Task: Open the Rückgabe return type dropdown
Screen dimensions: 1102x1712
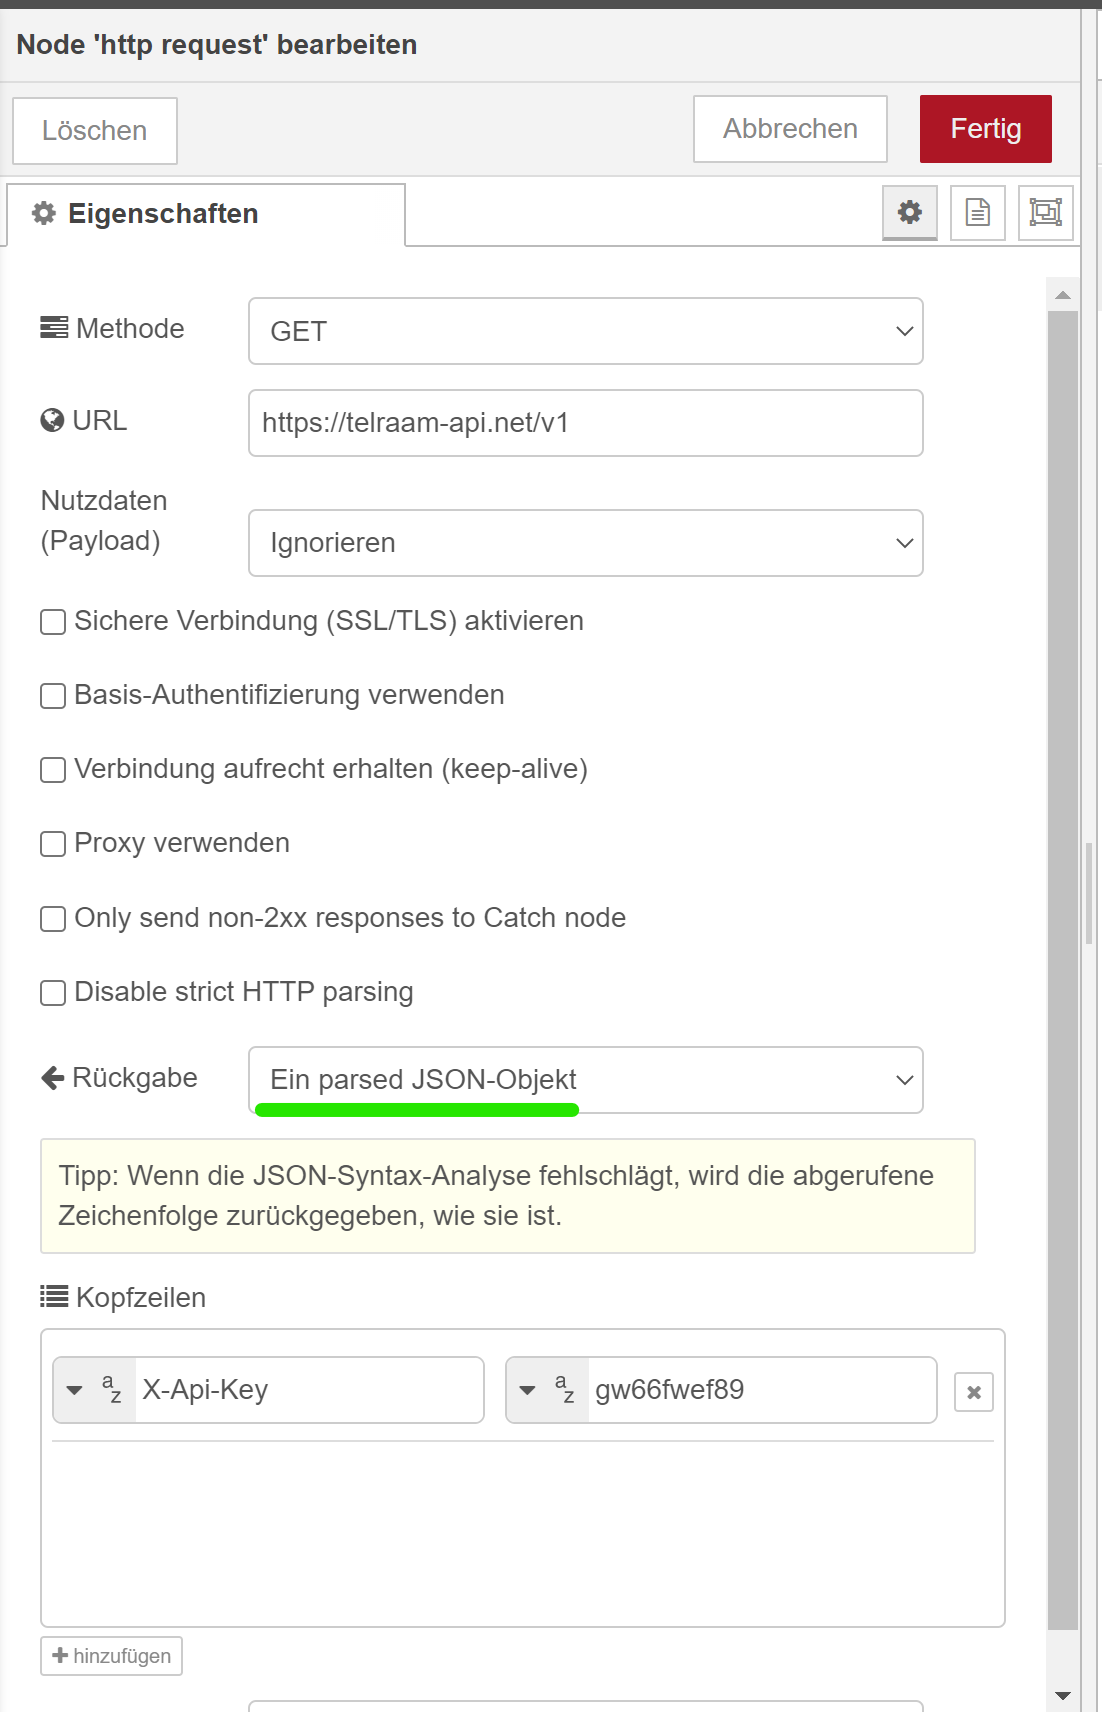Action: pyautogui.click(x=585, y=1080)
